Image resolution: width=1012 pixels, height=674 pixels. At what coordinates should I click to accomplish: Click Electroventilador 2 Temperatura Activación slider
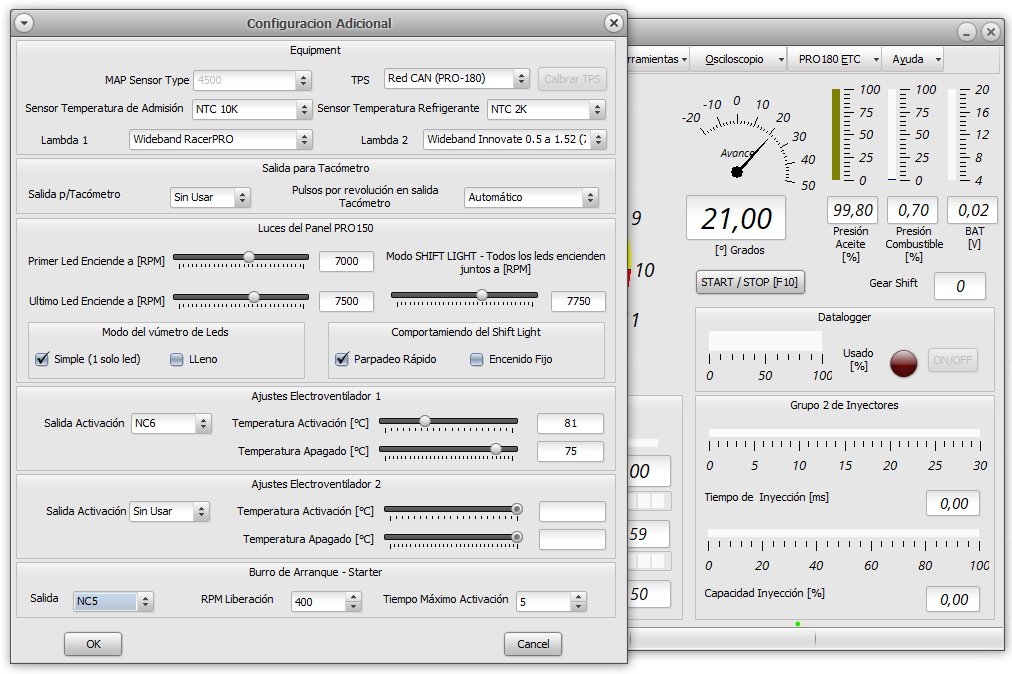tap(453, 513)
